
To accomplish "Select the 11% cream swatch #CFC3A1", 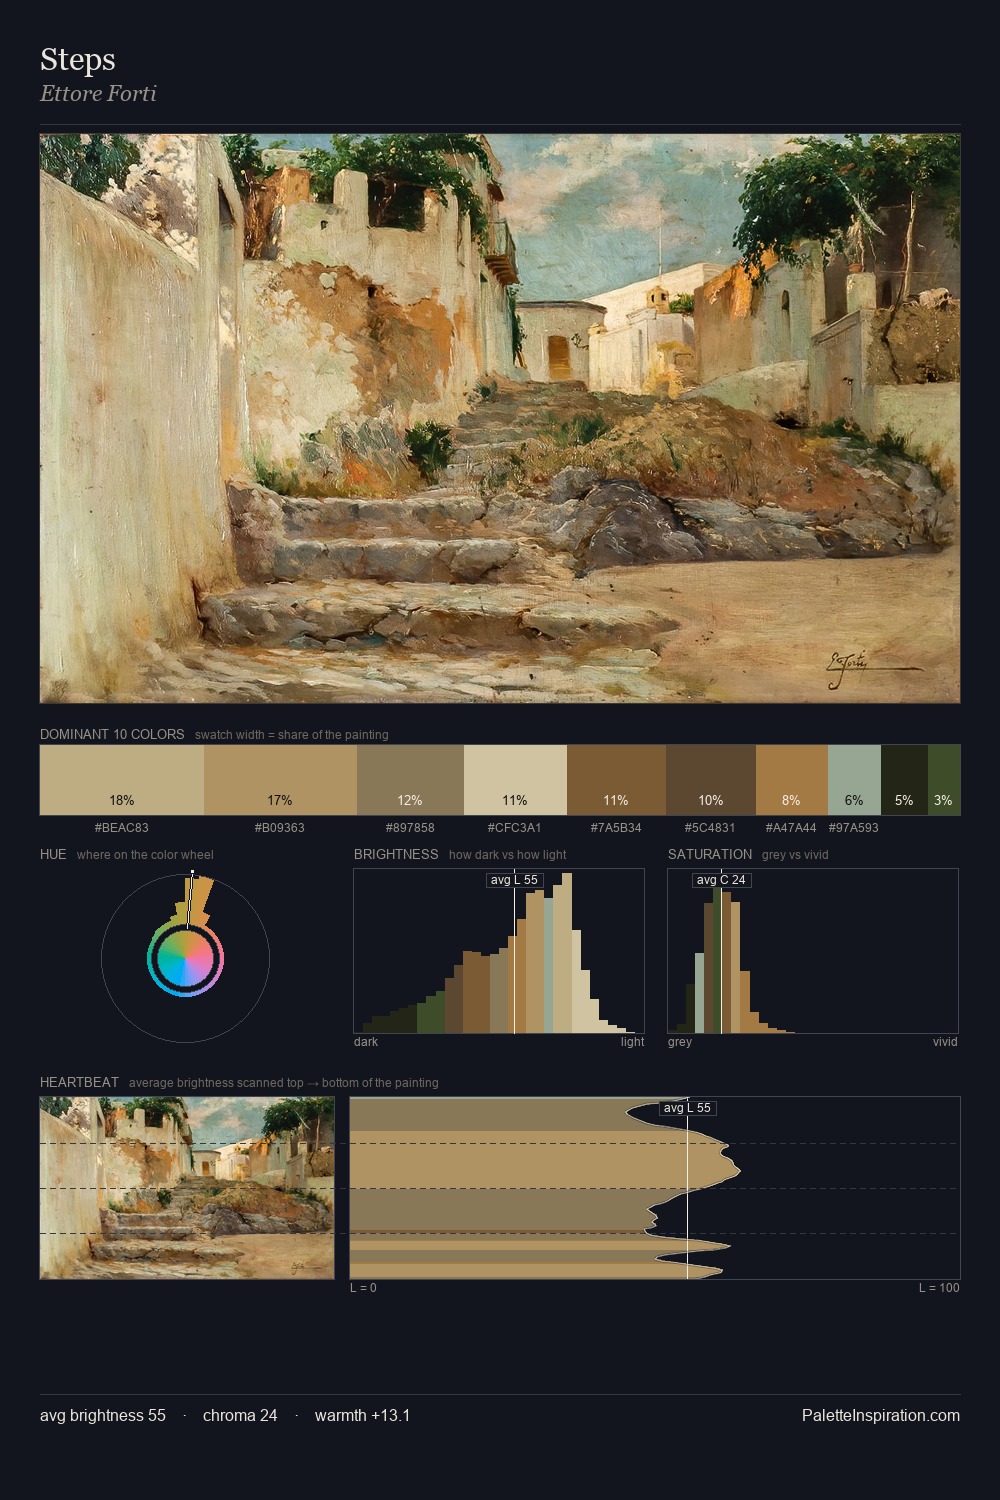I will [x=515, y=780].
